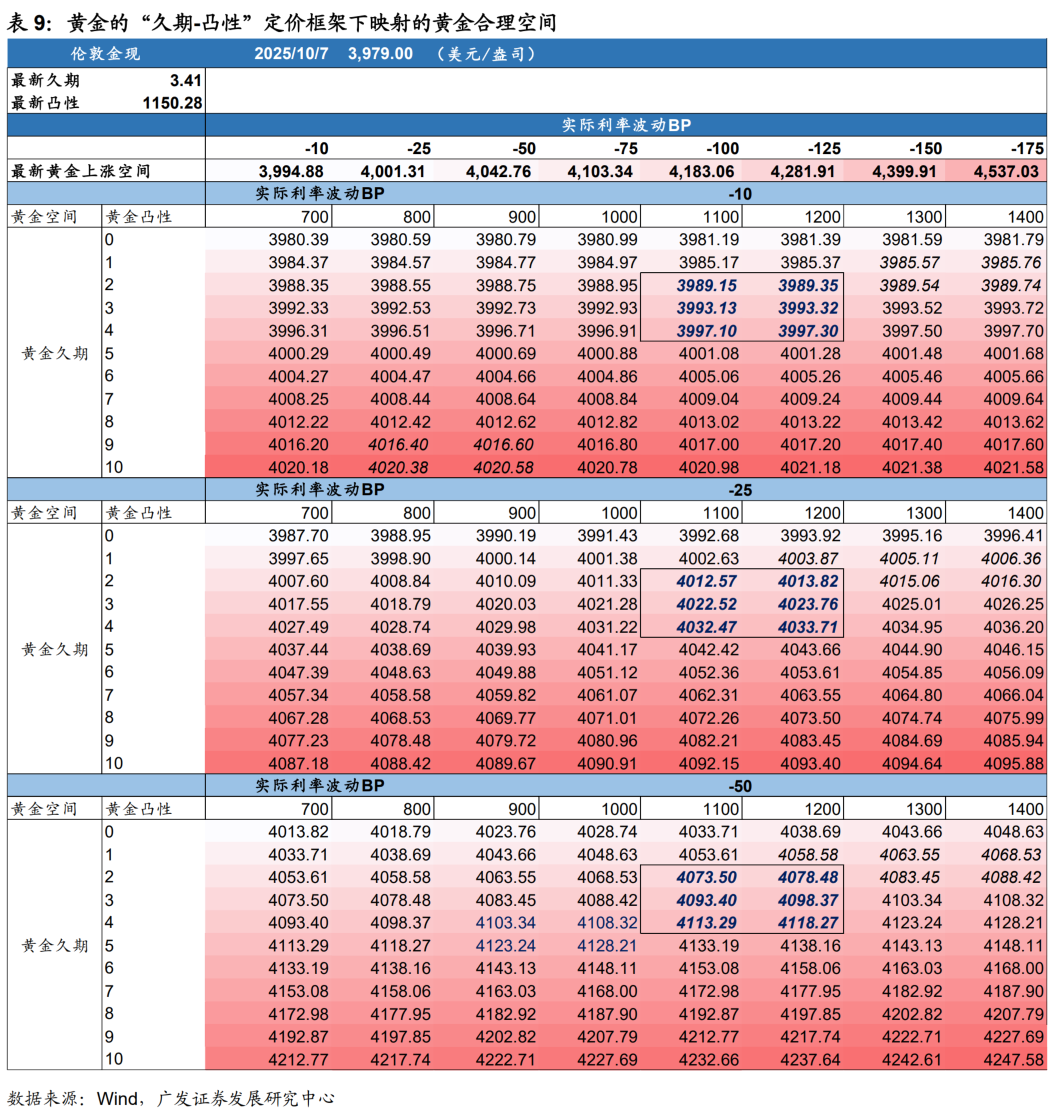Click the date cell 2025/10/7

click(x=291, y=54)
